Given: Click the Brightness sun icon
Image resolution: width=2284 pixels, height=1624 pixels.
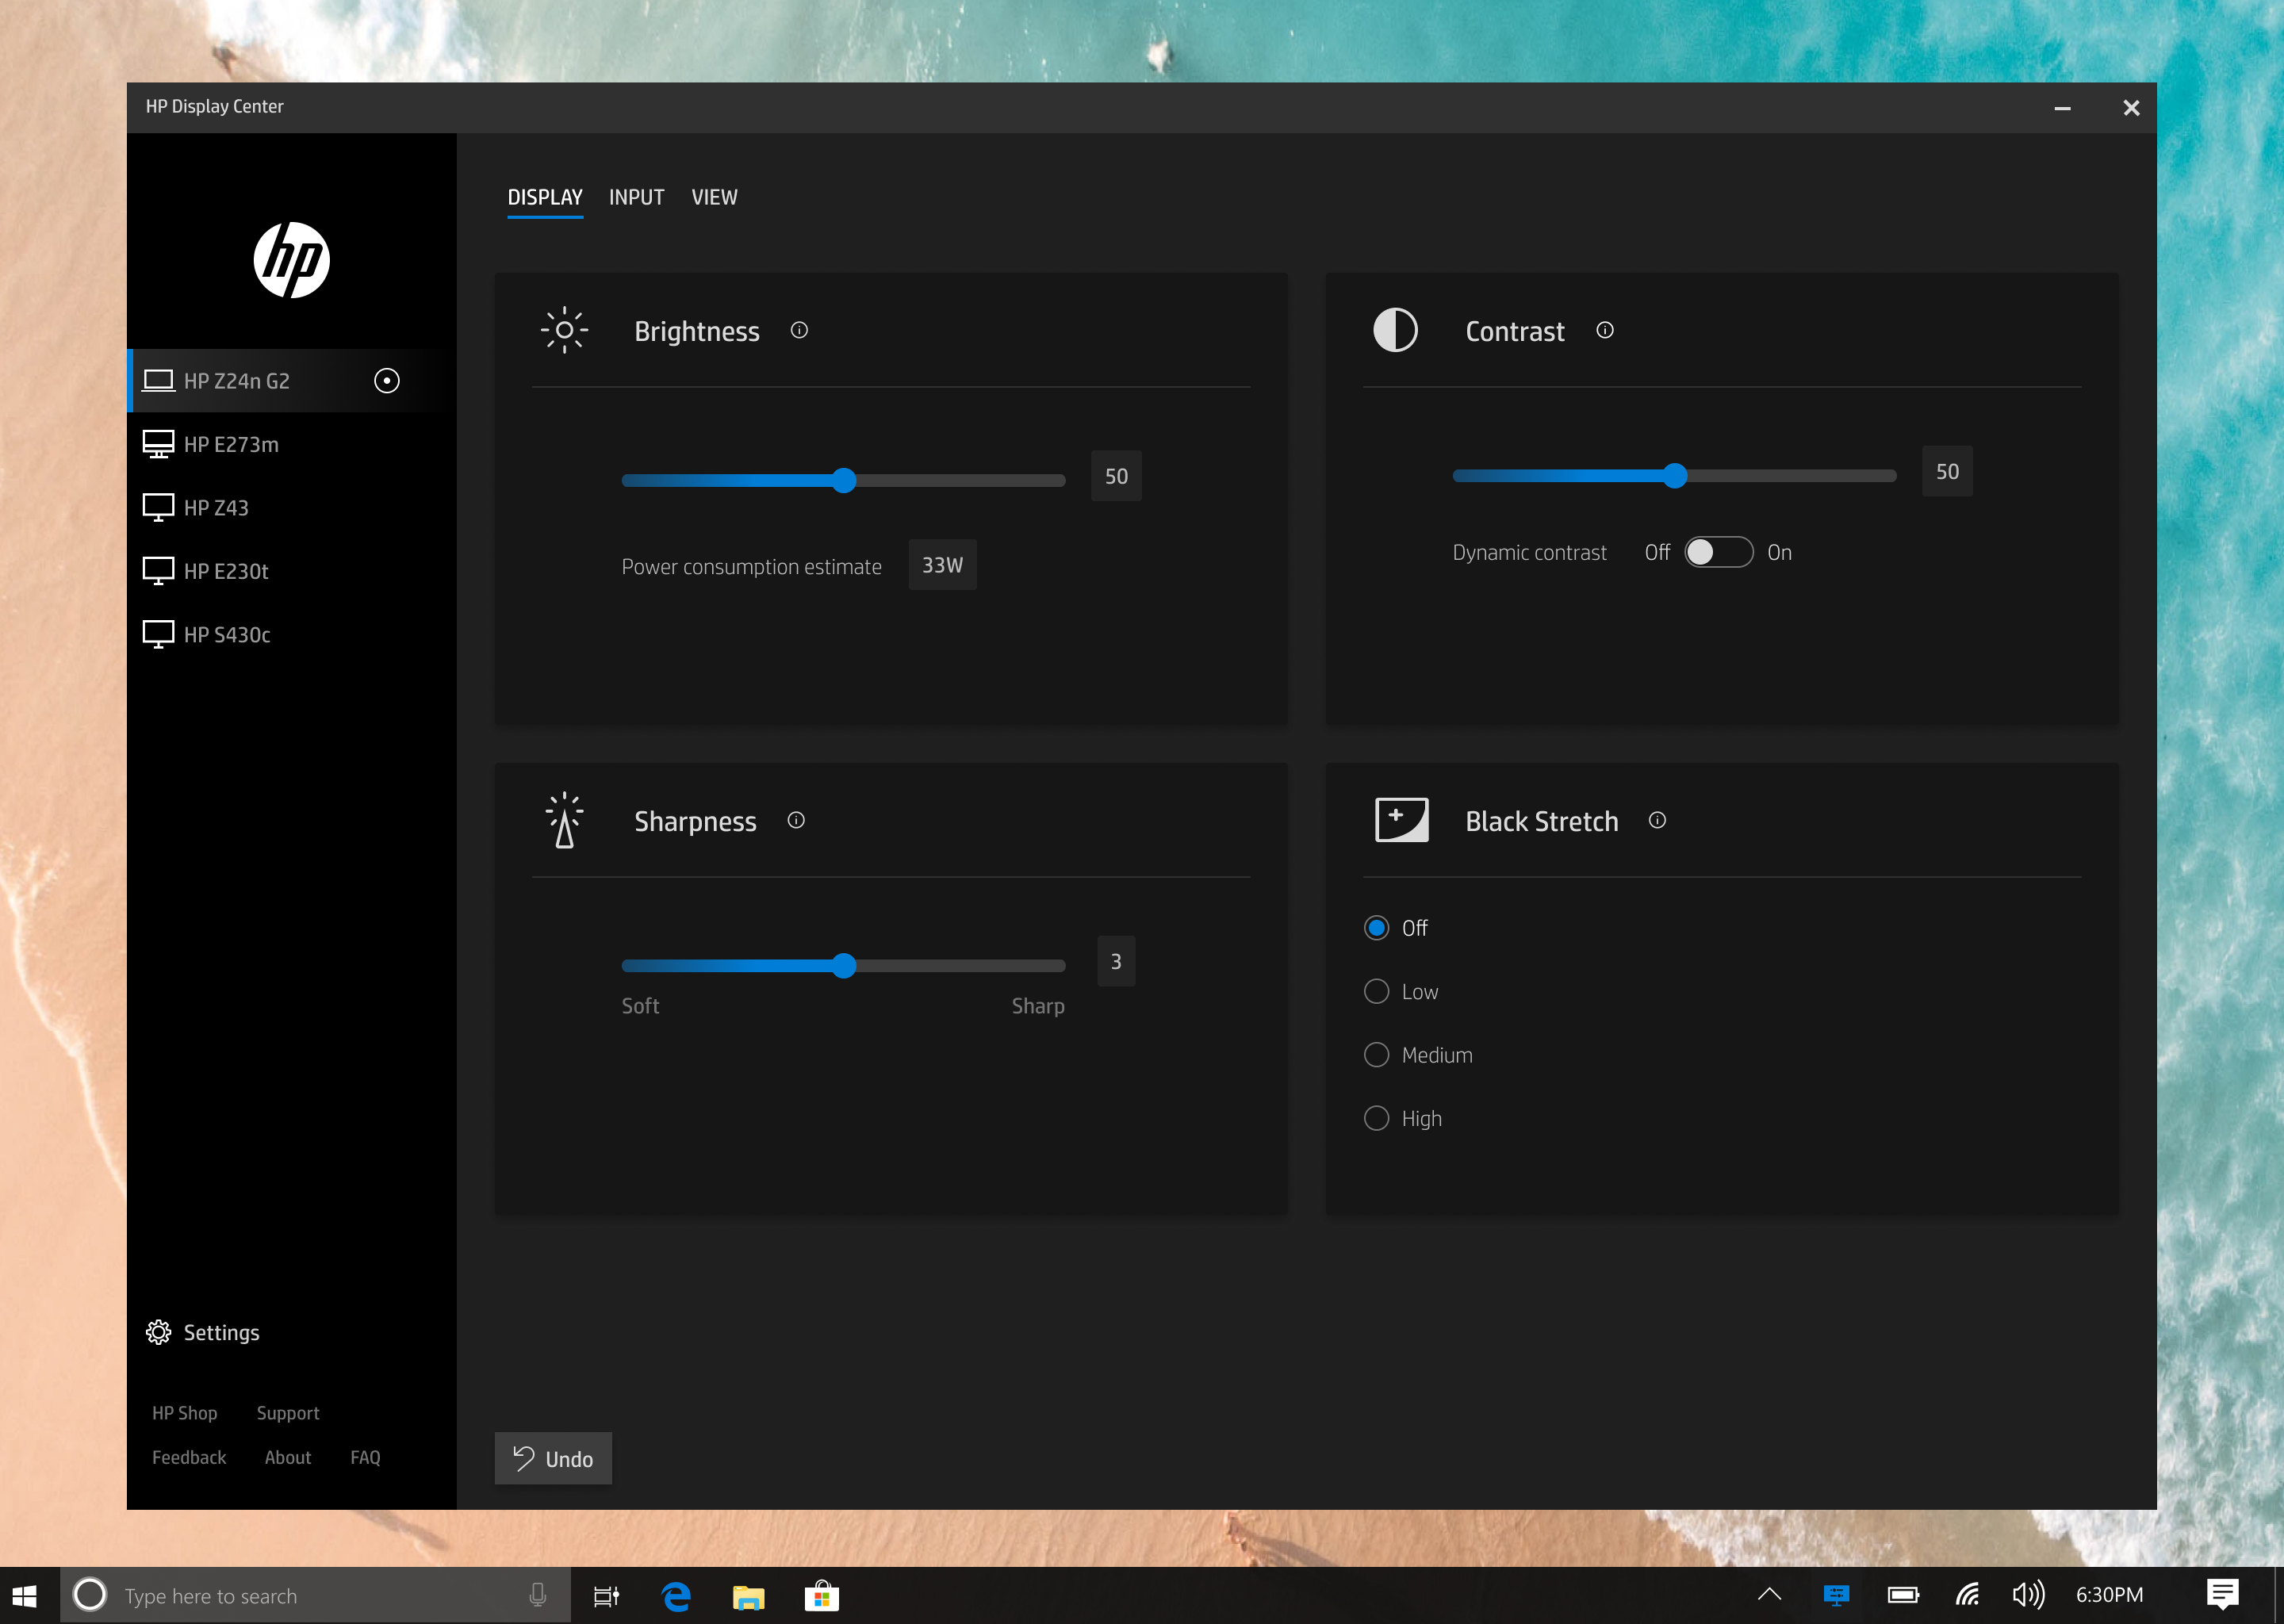Looking at the screenshot, I should coord(564,330).
